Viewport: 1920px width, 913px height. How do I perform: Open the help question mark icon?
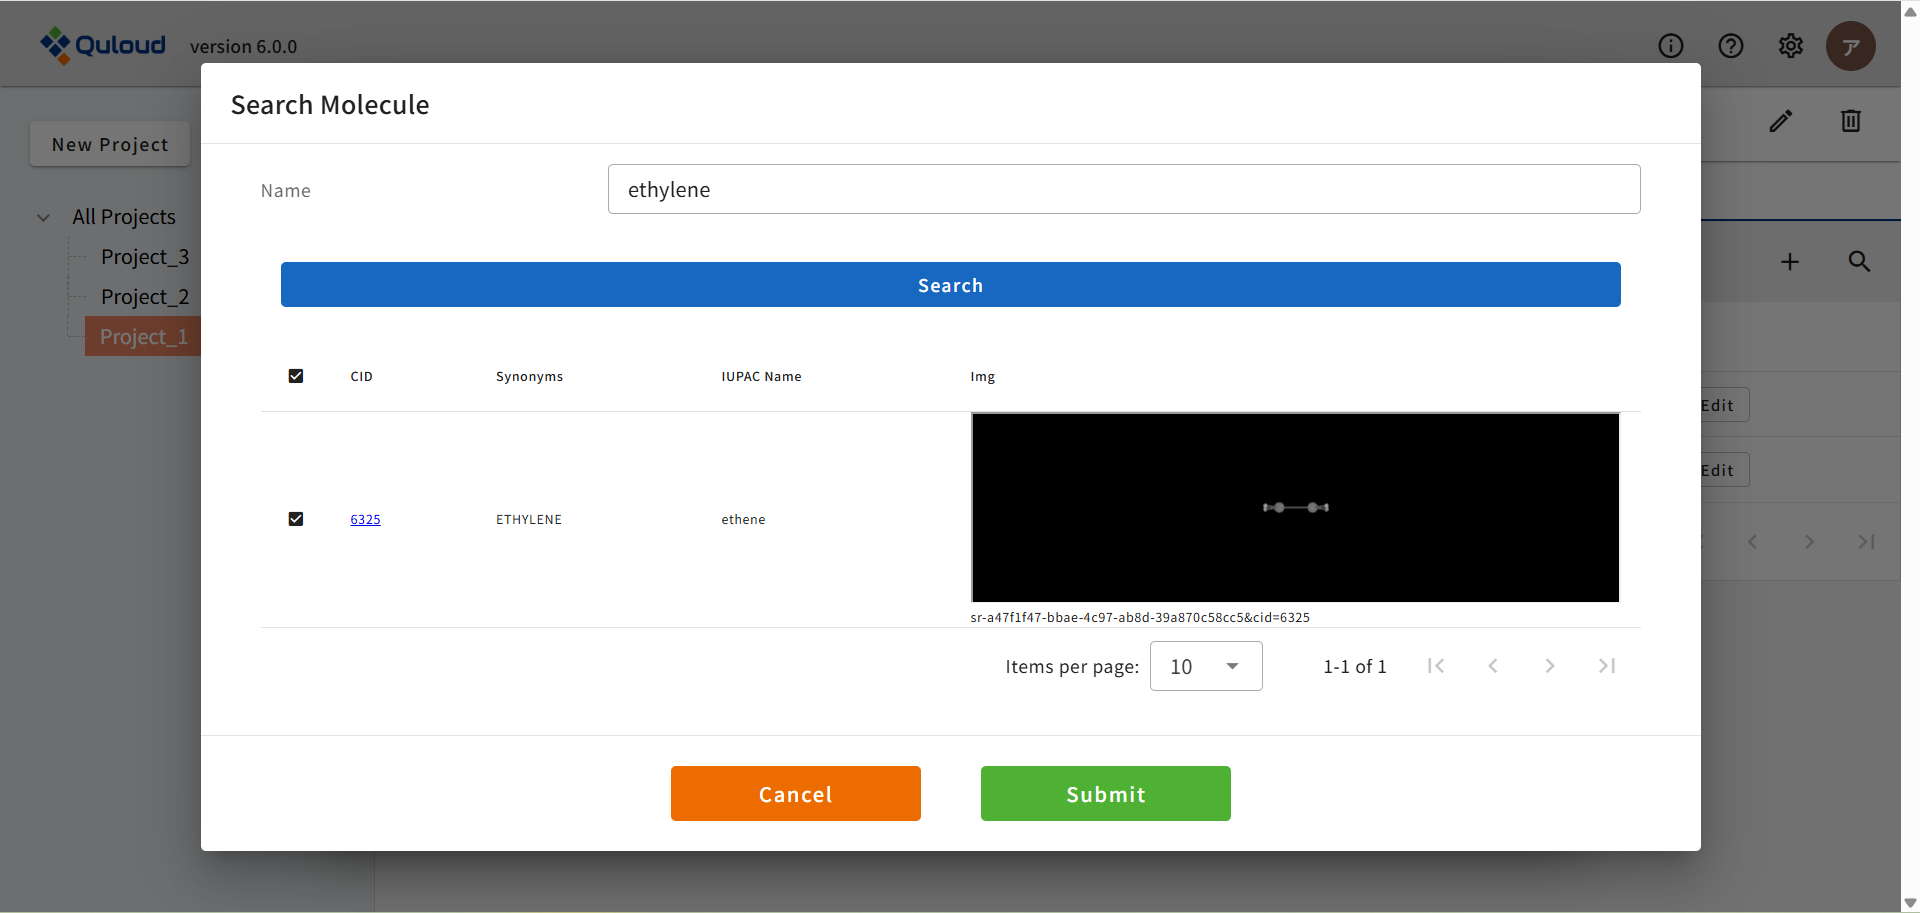pos(1730,46)
